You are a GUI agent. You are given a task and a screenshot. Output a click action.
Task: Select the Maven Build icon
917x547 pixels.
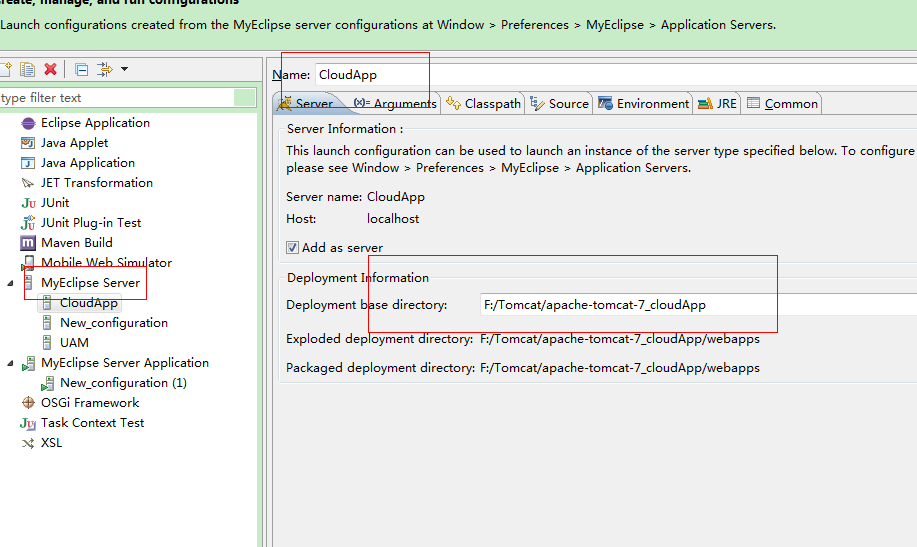[x=28, y=243]
